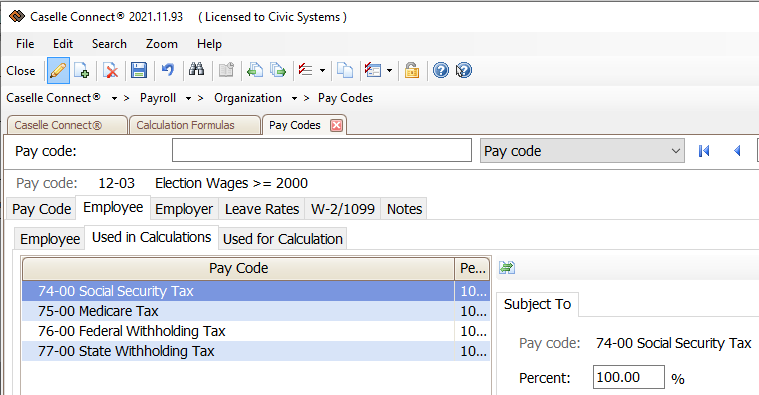Open dropdown arrow beside red checklist icon
This screenshot has height=395, width=759.
point(322,71)
